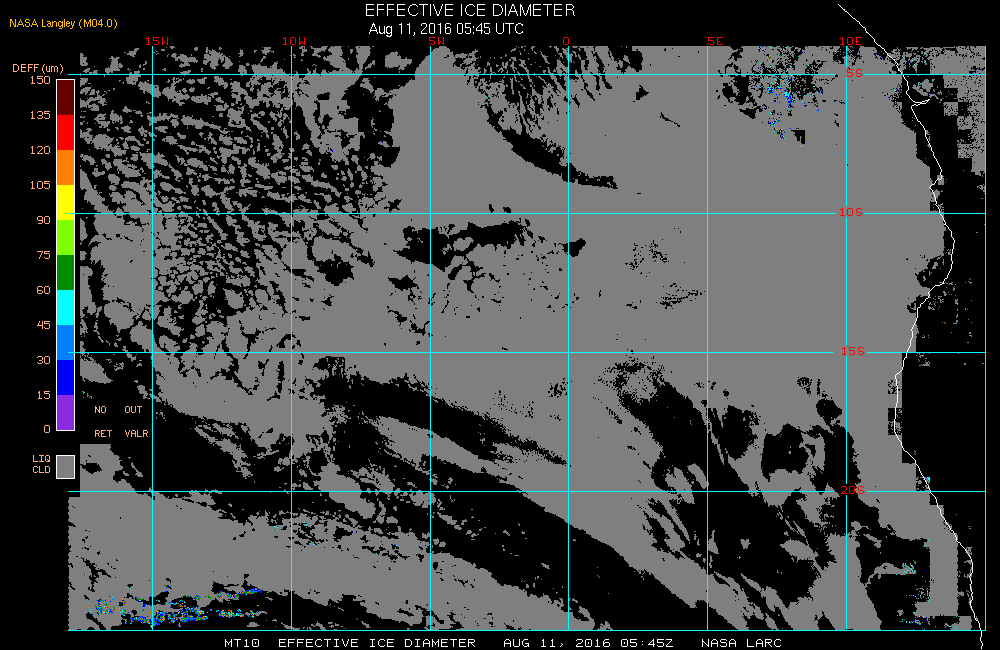Click the dark blue band near 30
The height and width of the screenshot is (650, 1000).
point(66,378)
